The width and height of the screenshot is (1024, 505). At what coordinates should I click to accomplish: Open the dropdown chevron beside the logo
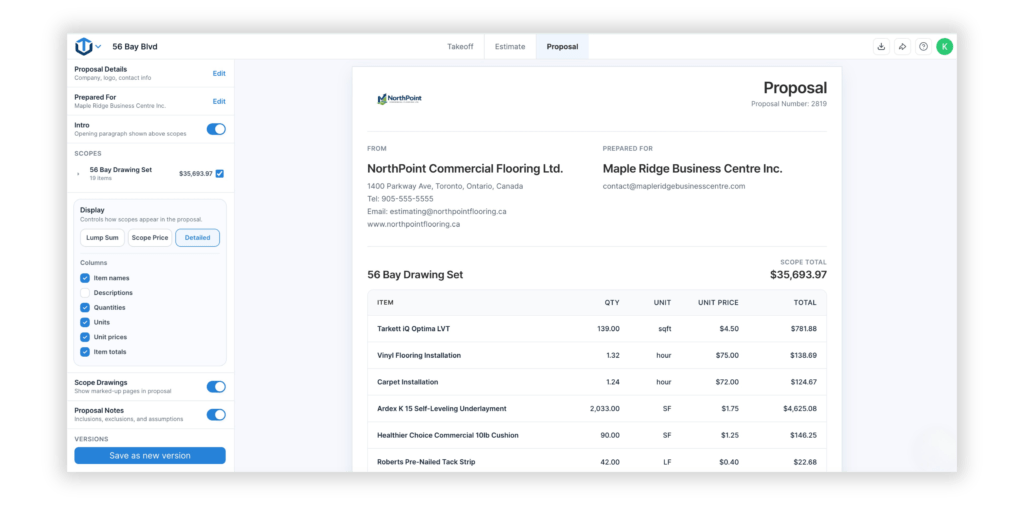98,47
